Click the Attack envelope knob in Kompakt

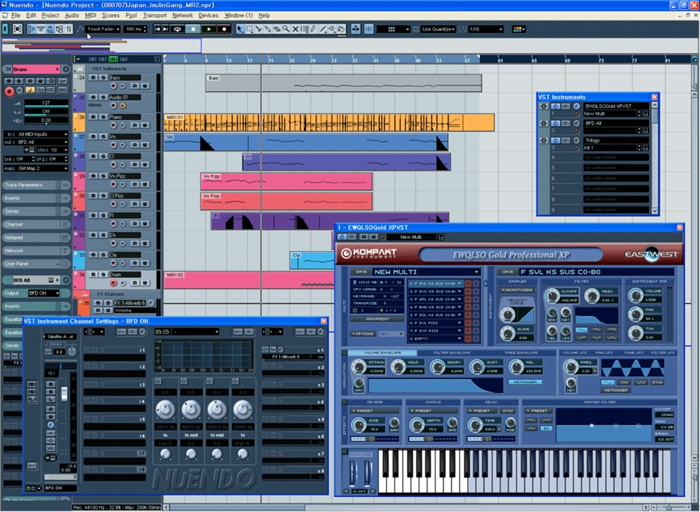359,366
